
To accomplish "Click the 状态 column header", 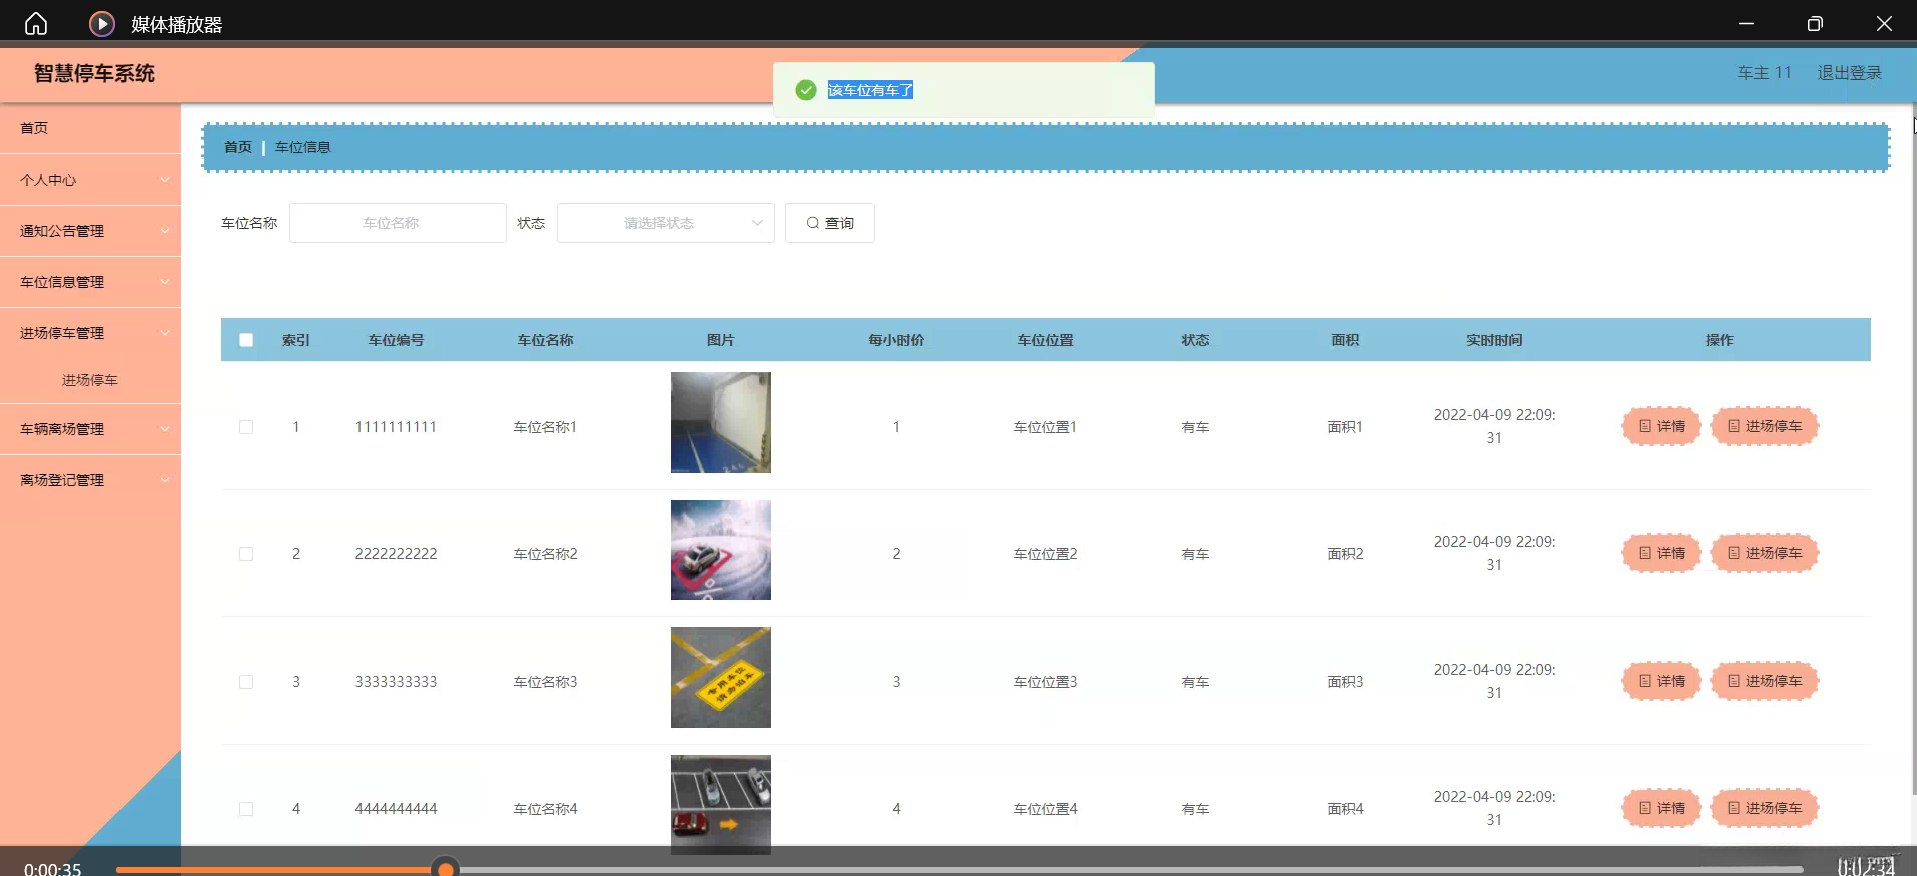I will pyautogui.click(x=1195, y=340).
